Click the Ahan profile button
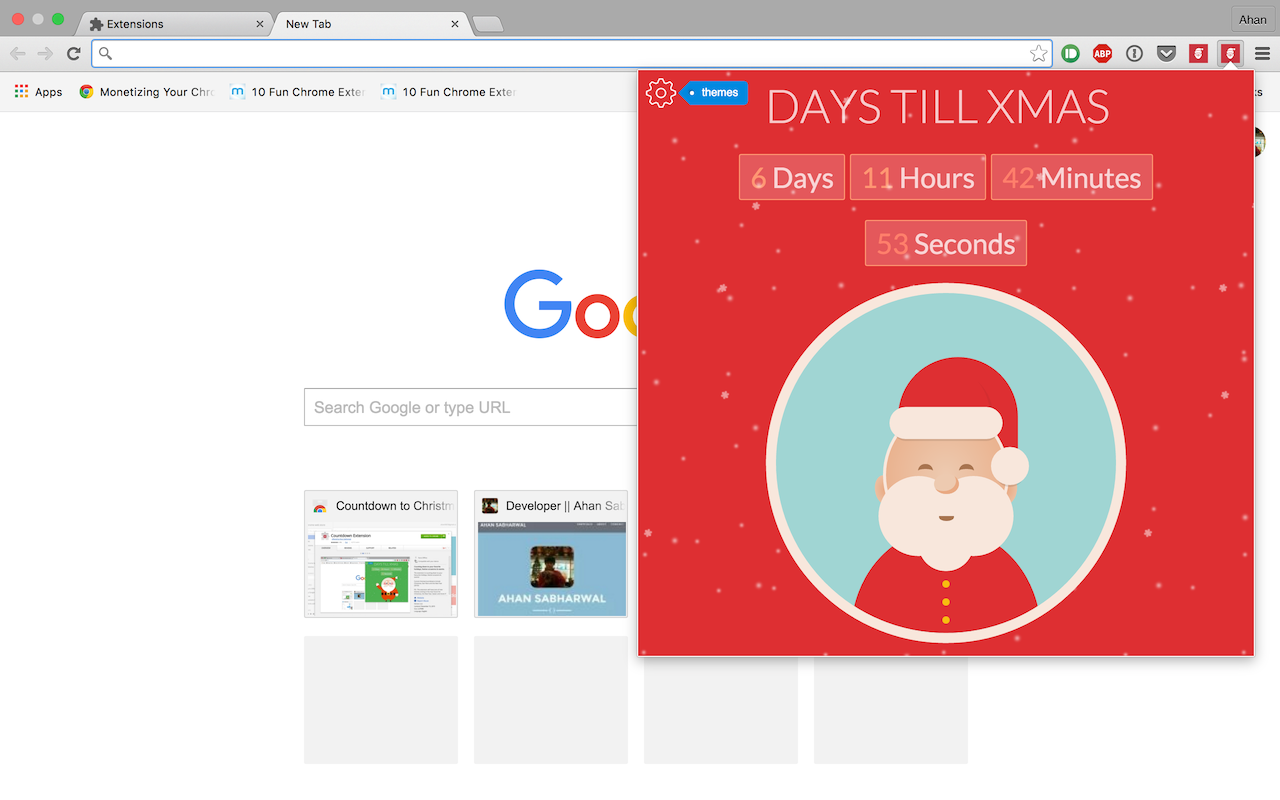 click(x=1252, y=20)
